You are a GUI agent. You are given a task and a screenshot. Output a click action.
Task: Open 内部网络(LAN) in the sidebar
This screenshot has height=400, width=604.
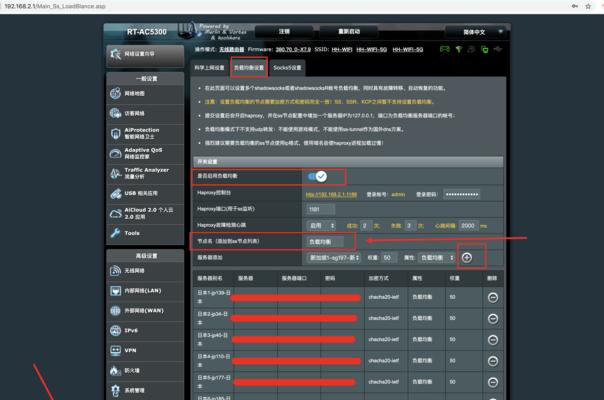pyautogui.click(x=145, y=291)
